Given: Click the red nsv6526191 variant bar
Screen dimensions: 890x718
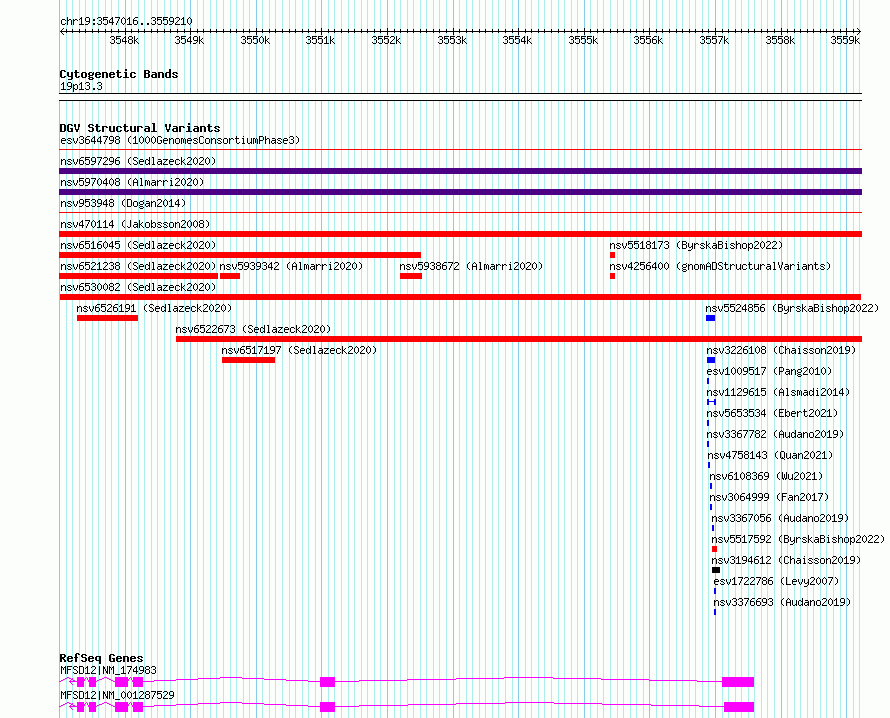Looking at the screenshot, I should [x=107, y=318].
